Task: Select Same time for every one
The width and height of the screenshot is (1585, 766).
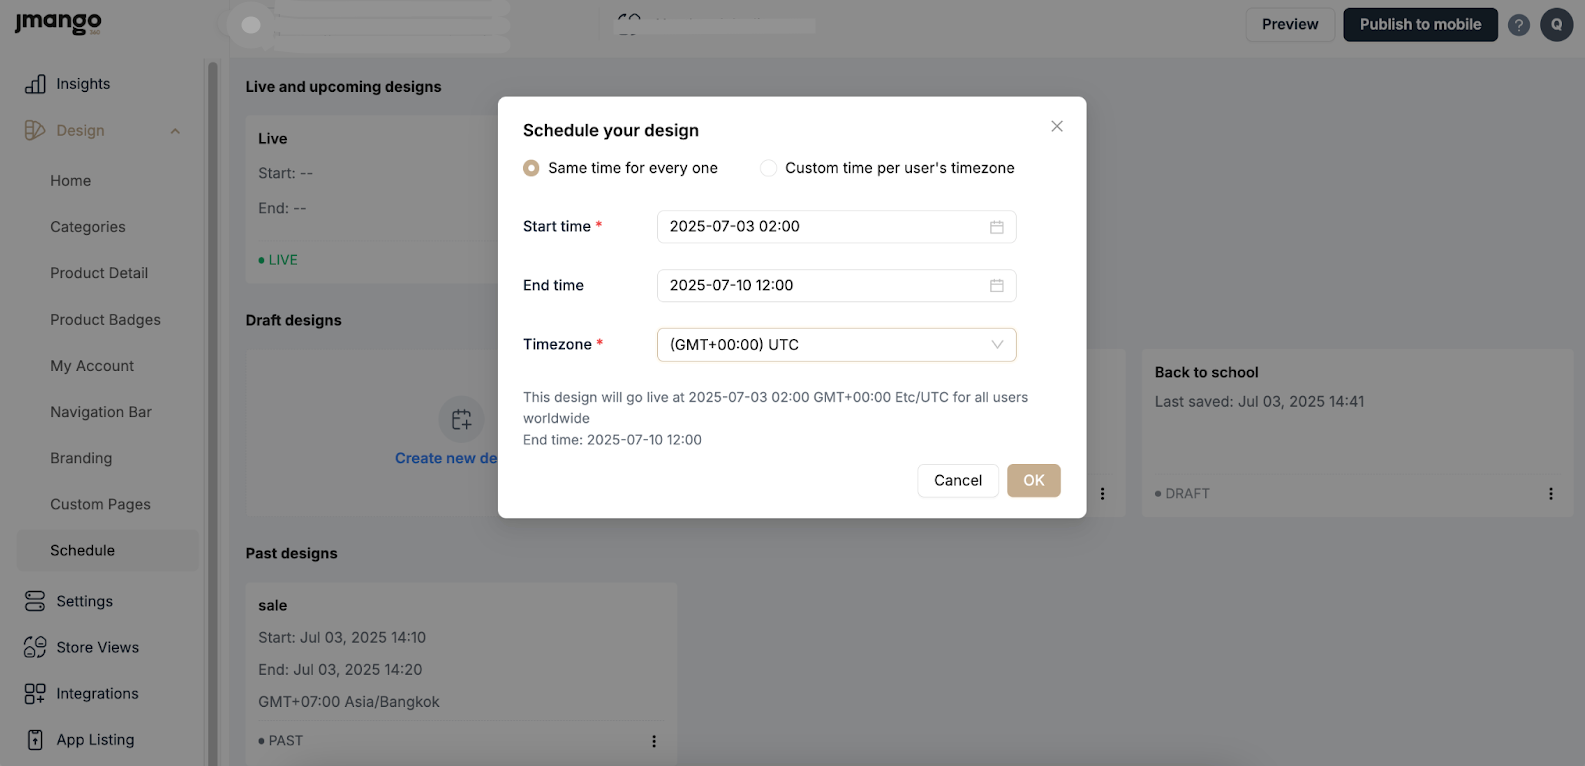Action: click(532, 168)
